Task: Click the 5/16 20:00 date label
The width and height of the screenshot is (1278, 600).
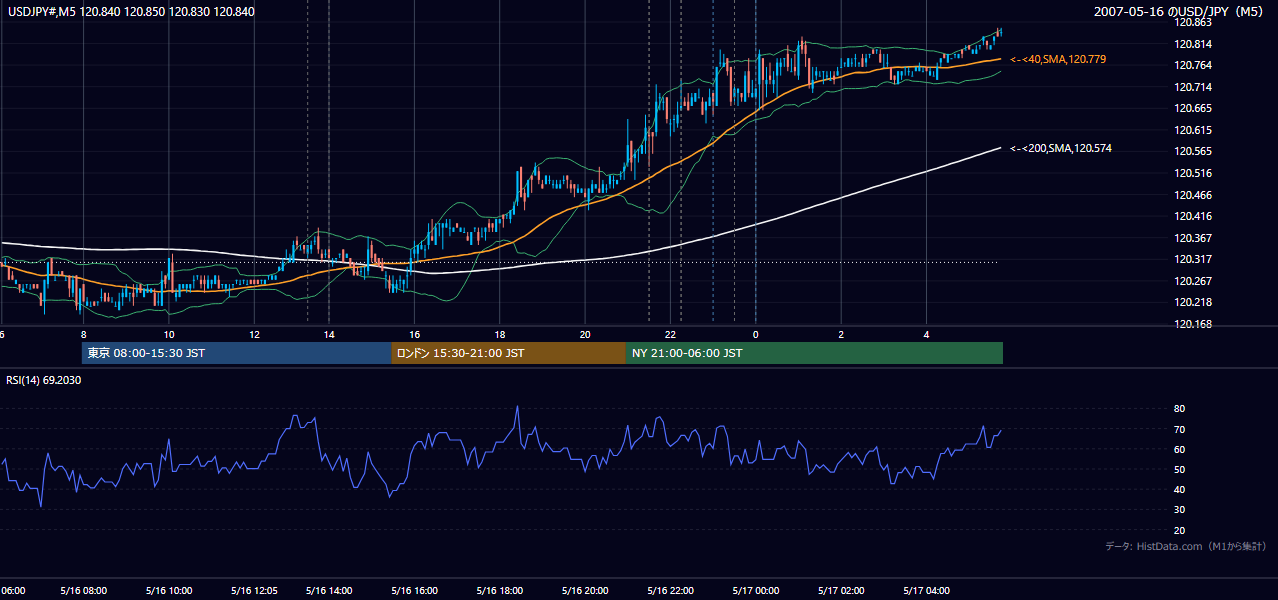Action: coord(584,591)
